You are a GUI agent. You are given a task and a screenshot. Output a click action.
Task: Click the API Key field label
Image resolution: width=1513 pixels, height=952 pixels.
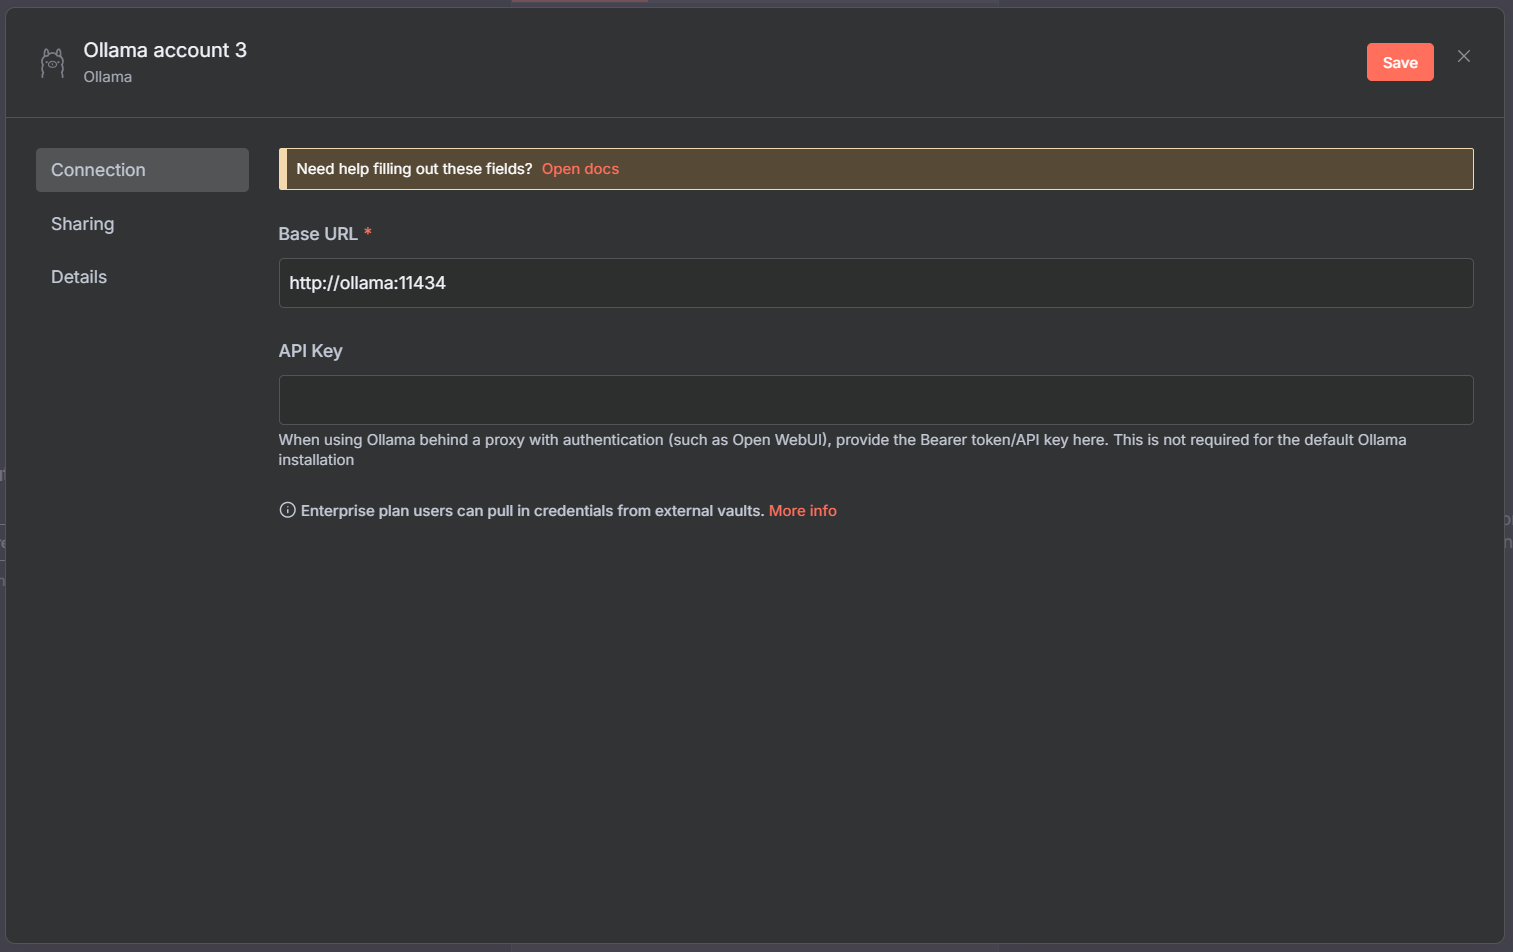pyautogui.click(x=310, y=351)
